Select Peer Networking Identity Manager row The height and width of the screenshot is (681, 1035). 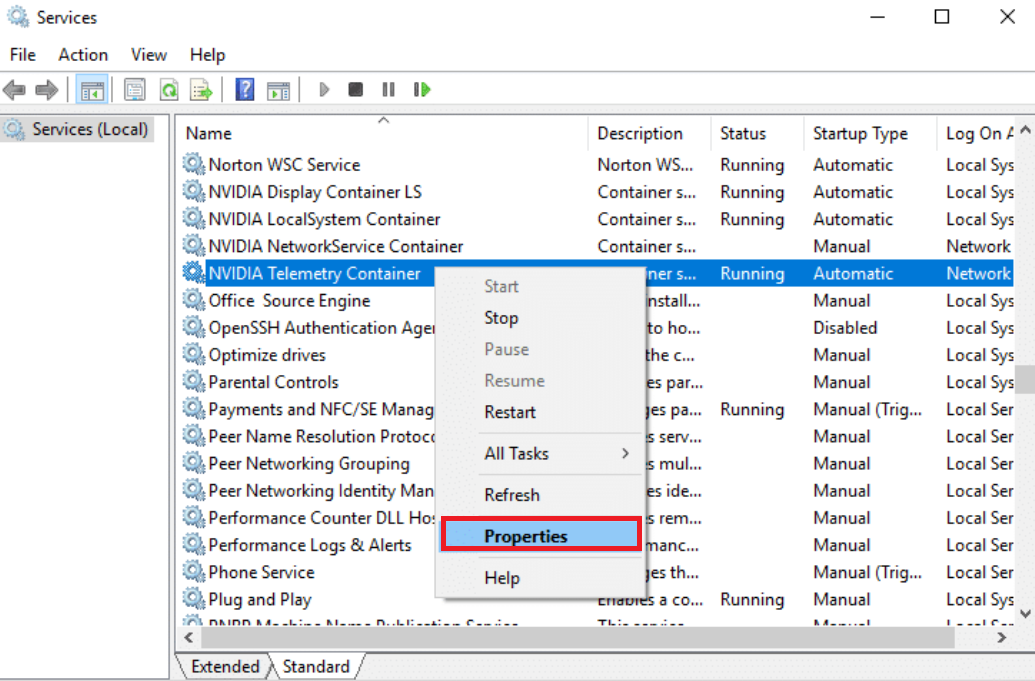(308, 490)
